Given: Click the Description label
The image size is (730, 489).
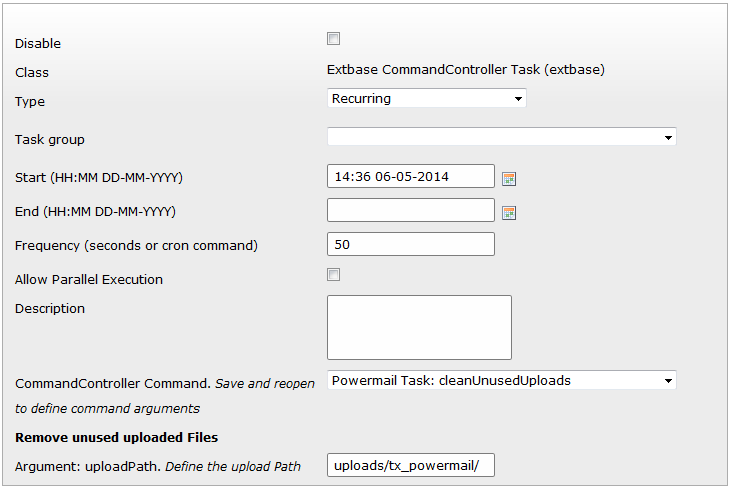Looking at the screenshot, I should (50, 309).
